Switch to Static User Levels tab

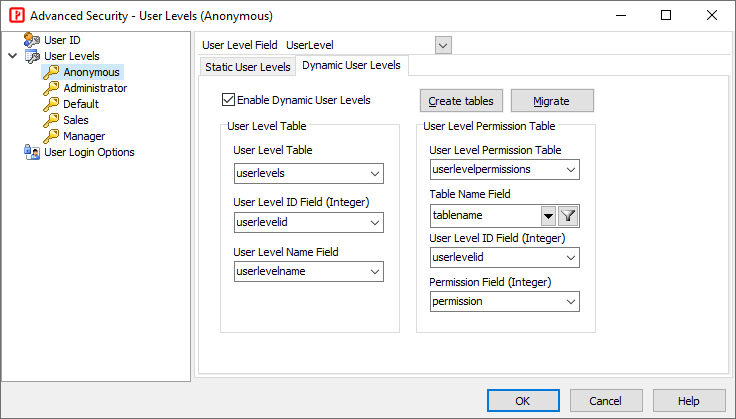tap(248, 67)
